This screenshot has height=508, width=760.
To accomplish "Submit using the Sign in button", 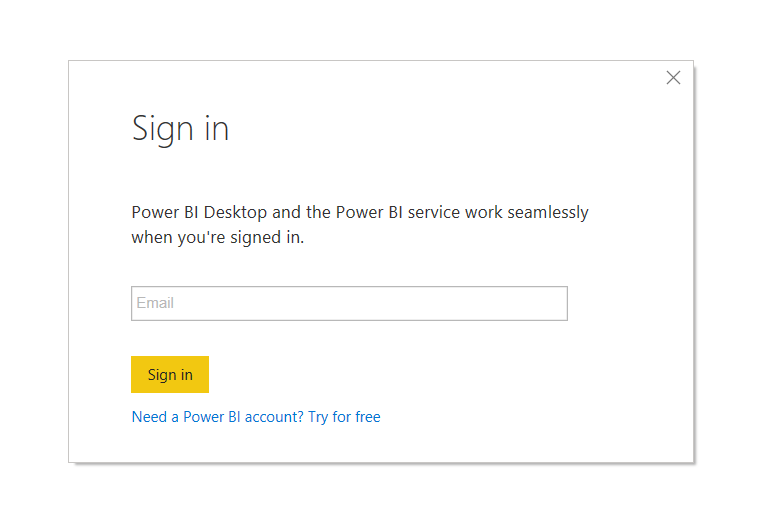I will (170, 374).
